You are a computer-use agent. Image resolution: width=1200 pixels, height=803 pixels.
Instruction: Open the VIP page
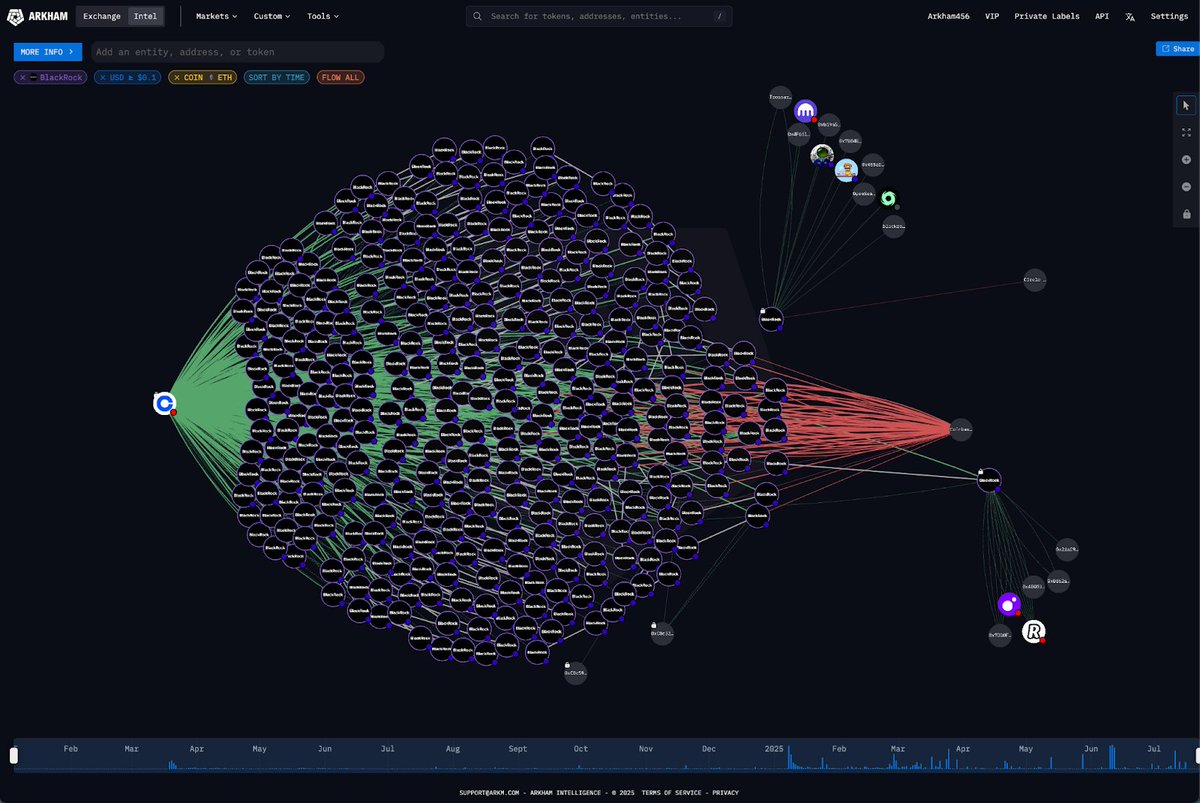click(992, 16)
